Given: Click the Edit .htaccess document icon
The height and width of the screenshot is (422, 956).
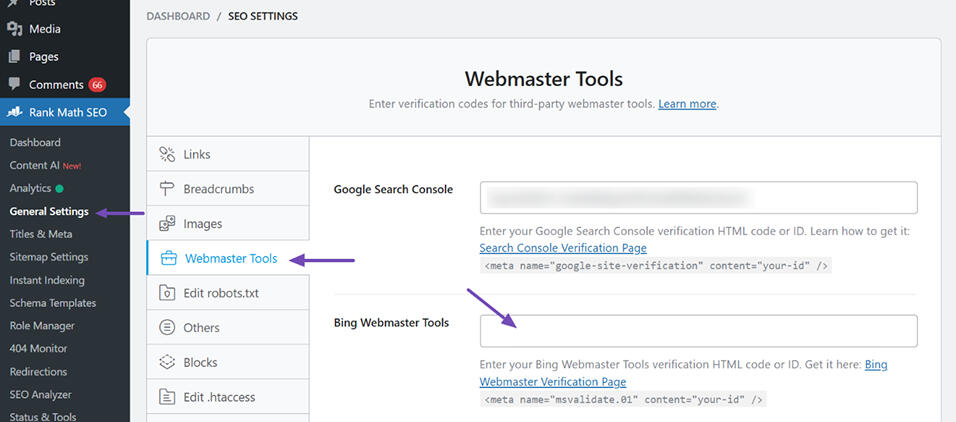Looking at the screenshot, I should point(168,397).
